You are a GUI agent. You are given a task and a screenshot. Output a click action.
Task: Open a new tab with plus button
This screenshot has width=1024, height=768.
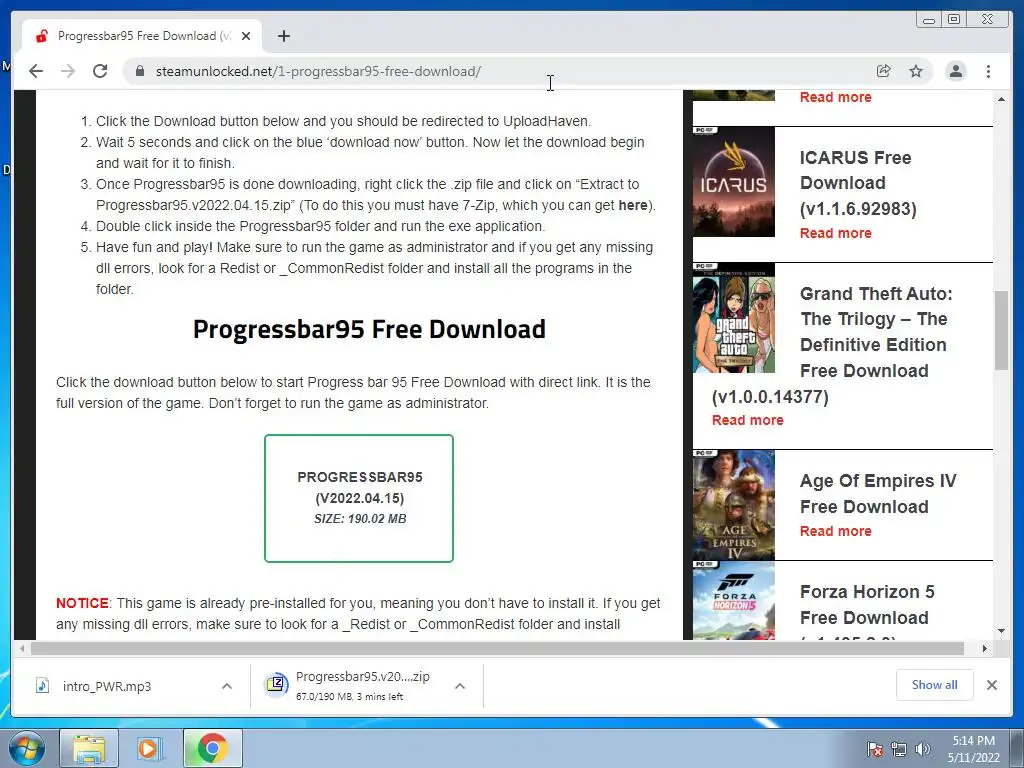click(x=283, y=36)
